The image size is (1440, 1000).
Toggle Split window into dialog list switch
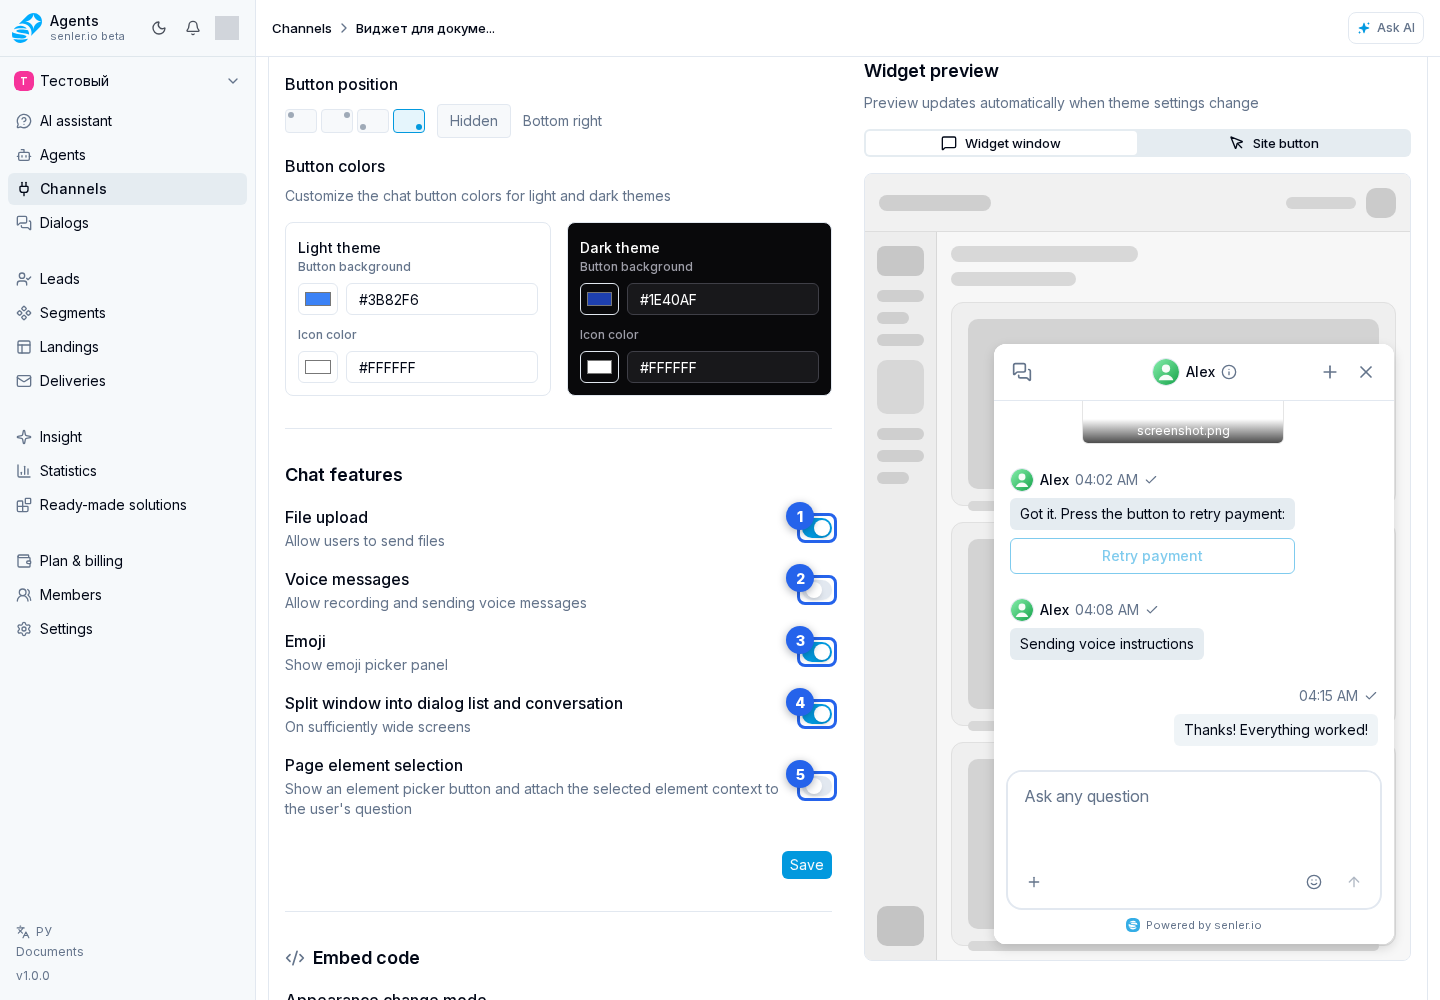(x=817, y=714)
